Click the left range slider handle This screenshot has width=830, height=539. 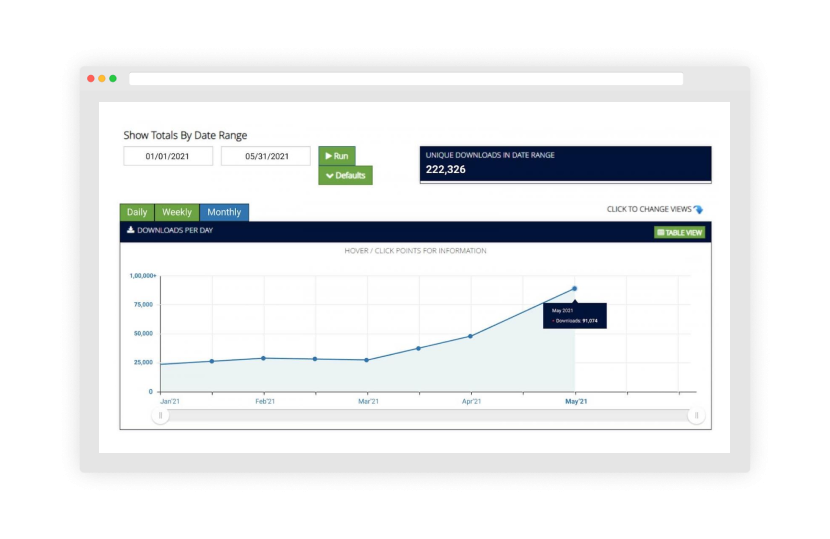(160, 416)
